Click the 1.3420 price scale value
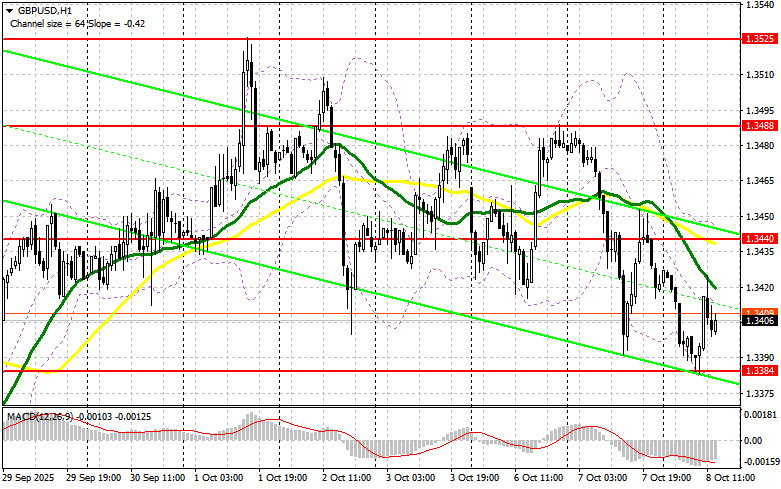 pos(760,287)
